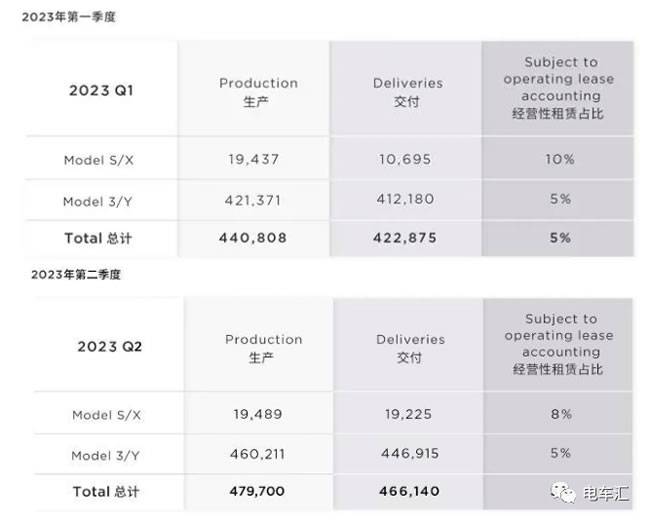Click the 2023 Q2 table header

tap(110, 346)
